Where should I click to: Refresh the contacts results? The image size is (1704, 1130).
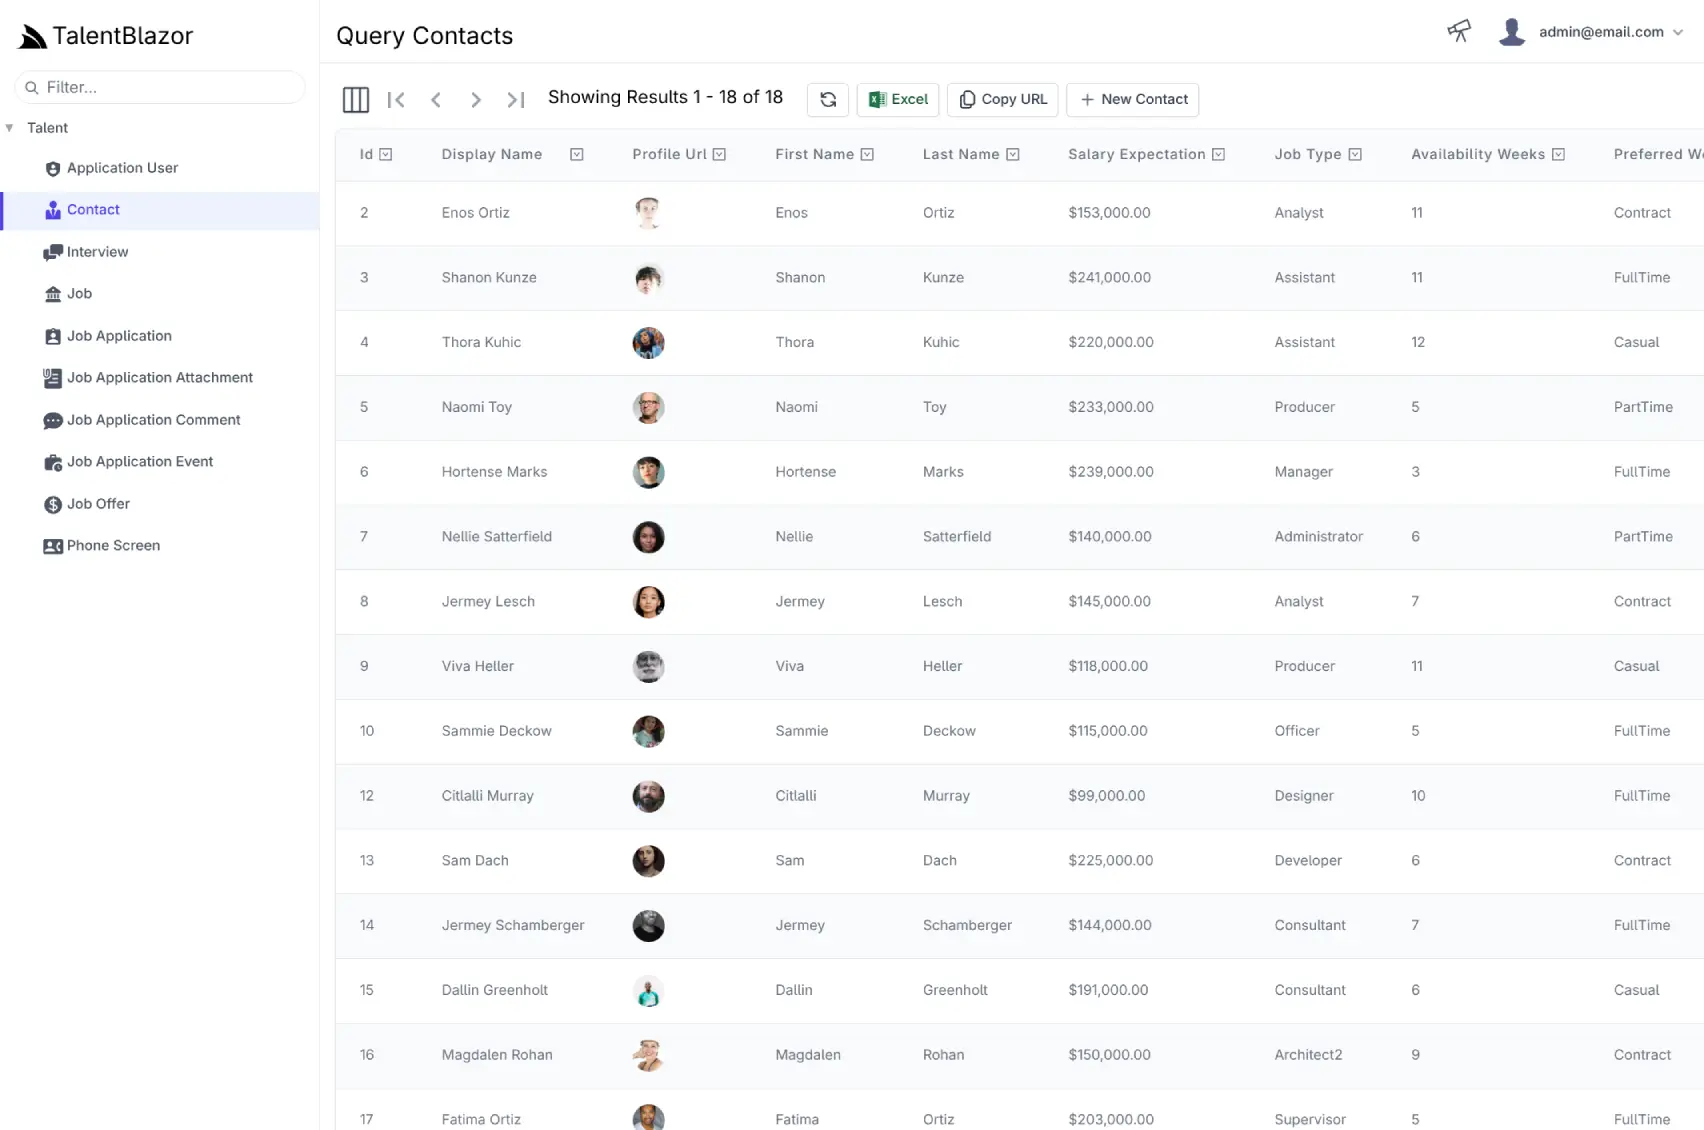pyautogui.click(x=828, y=99)
